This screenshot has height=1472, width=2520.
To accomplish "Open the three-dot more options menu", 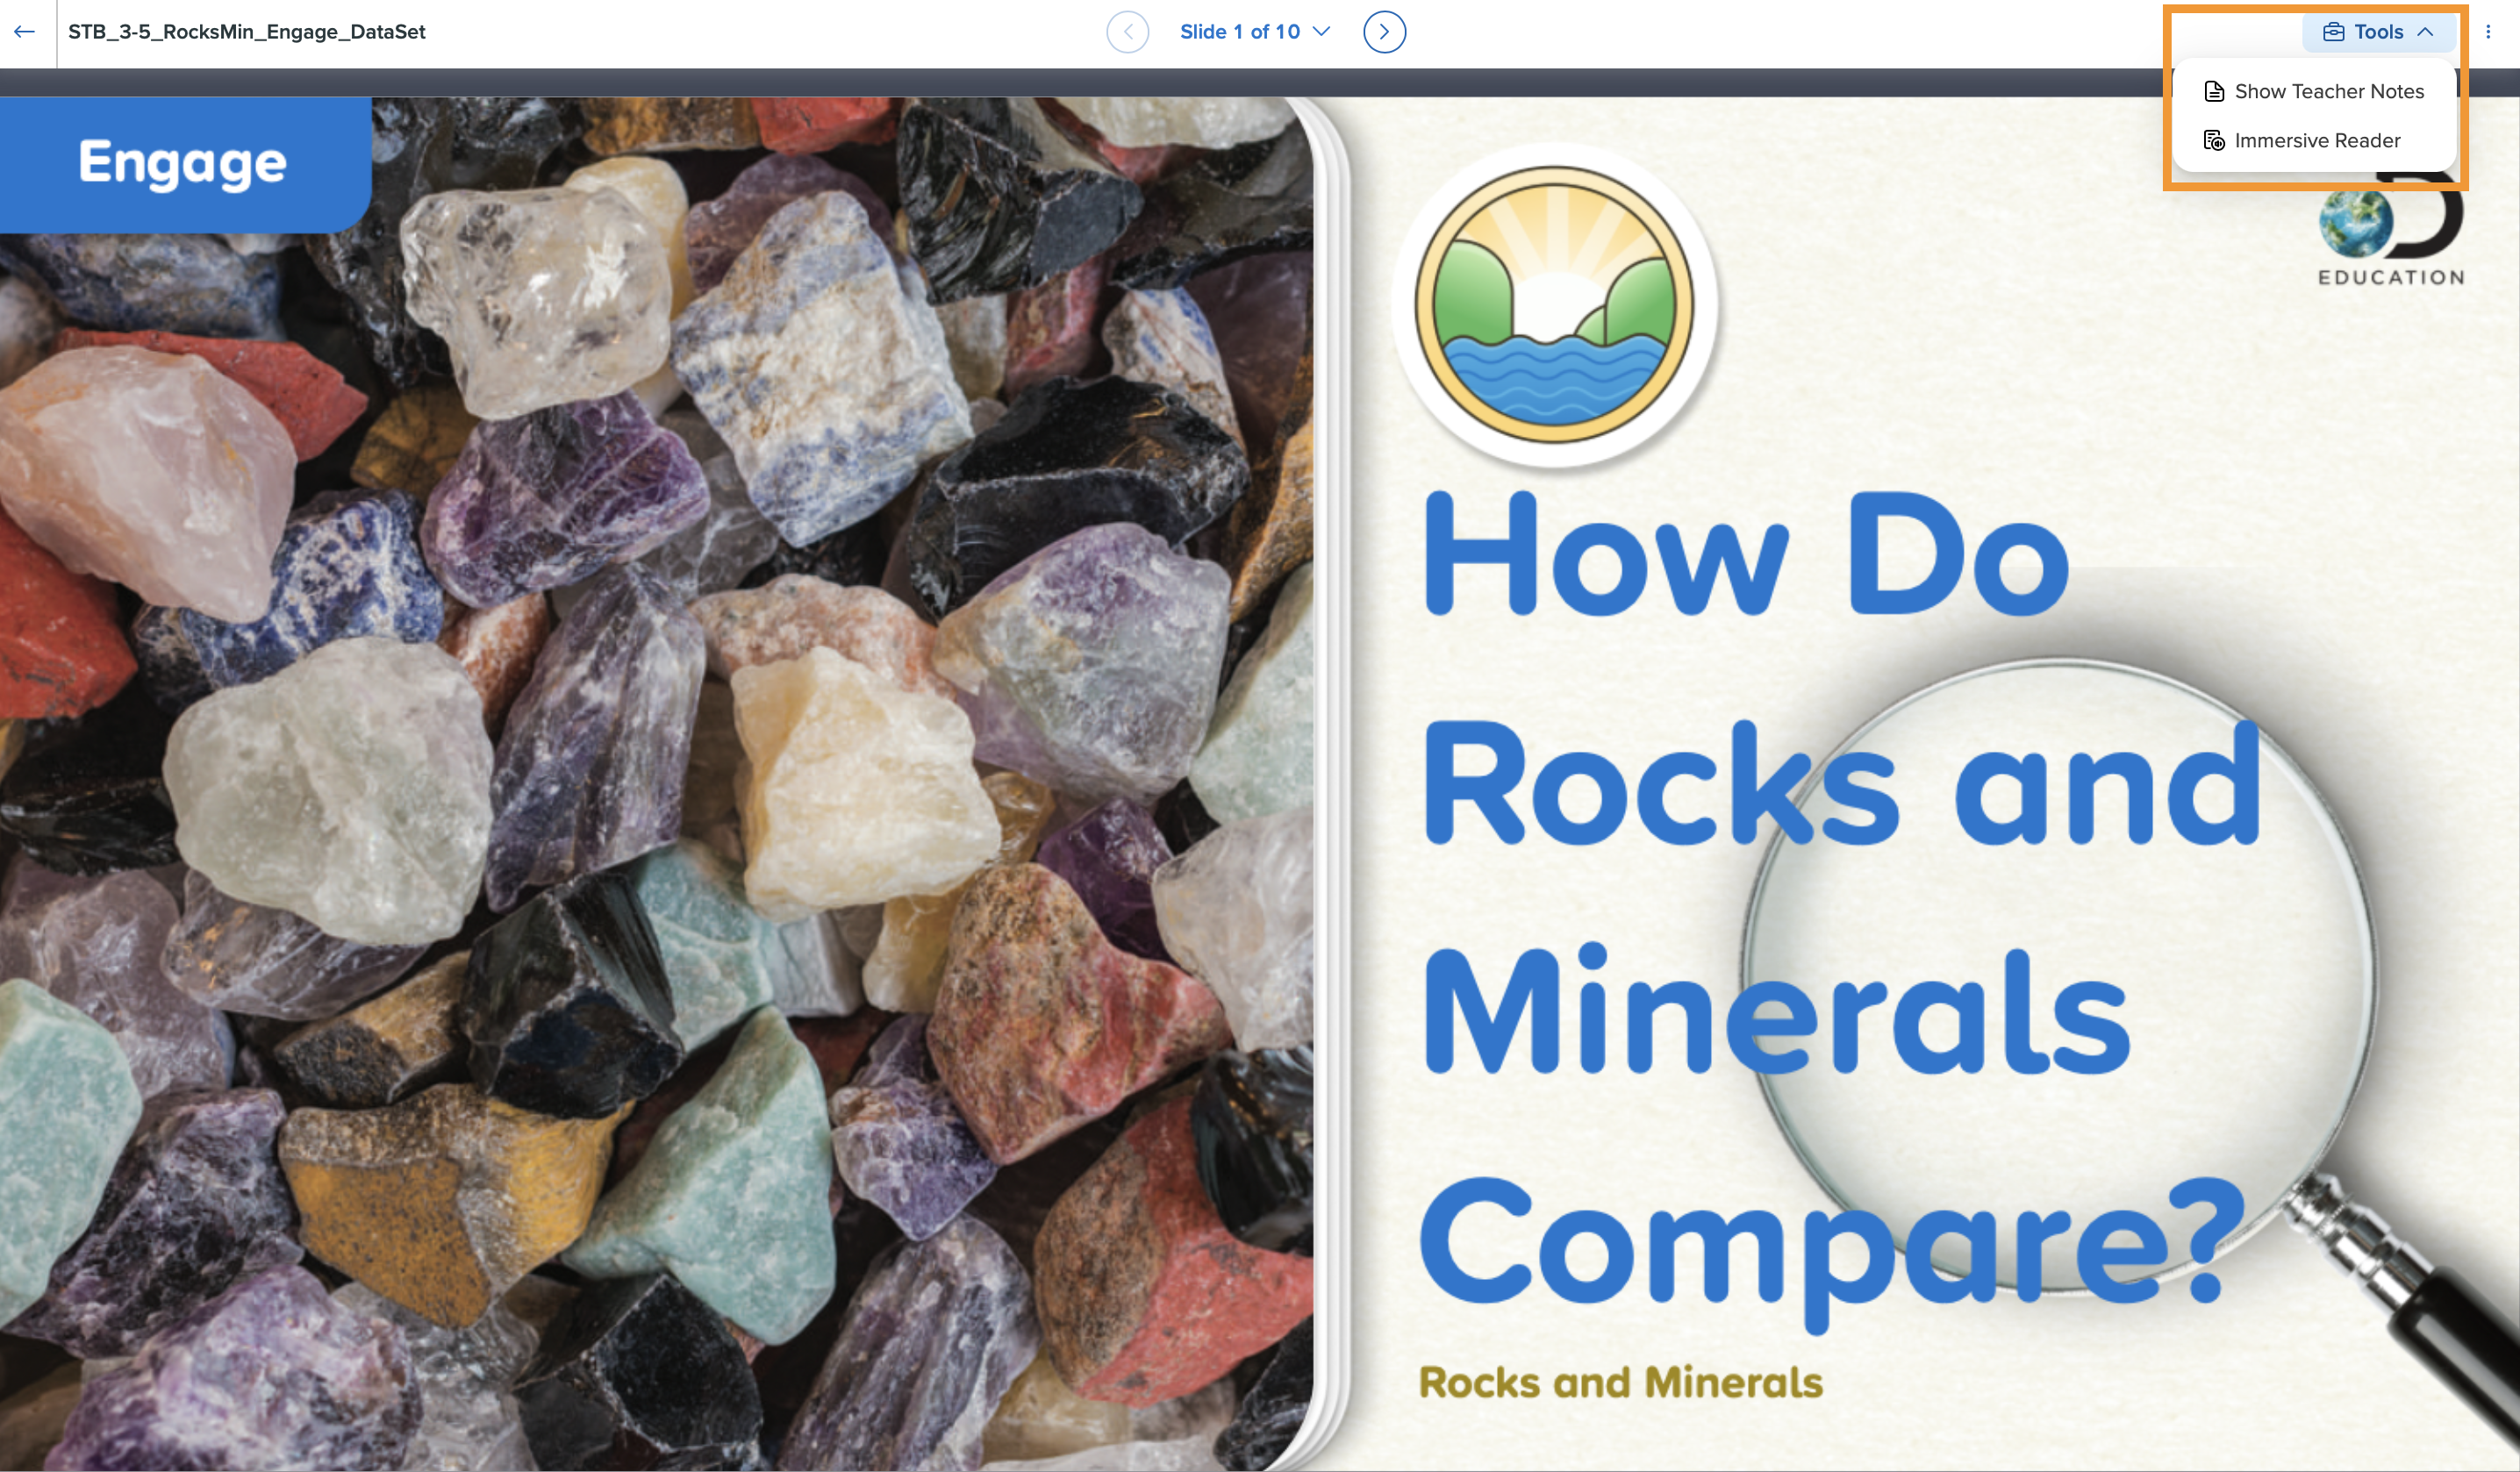I will (x=2488, y=32).
